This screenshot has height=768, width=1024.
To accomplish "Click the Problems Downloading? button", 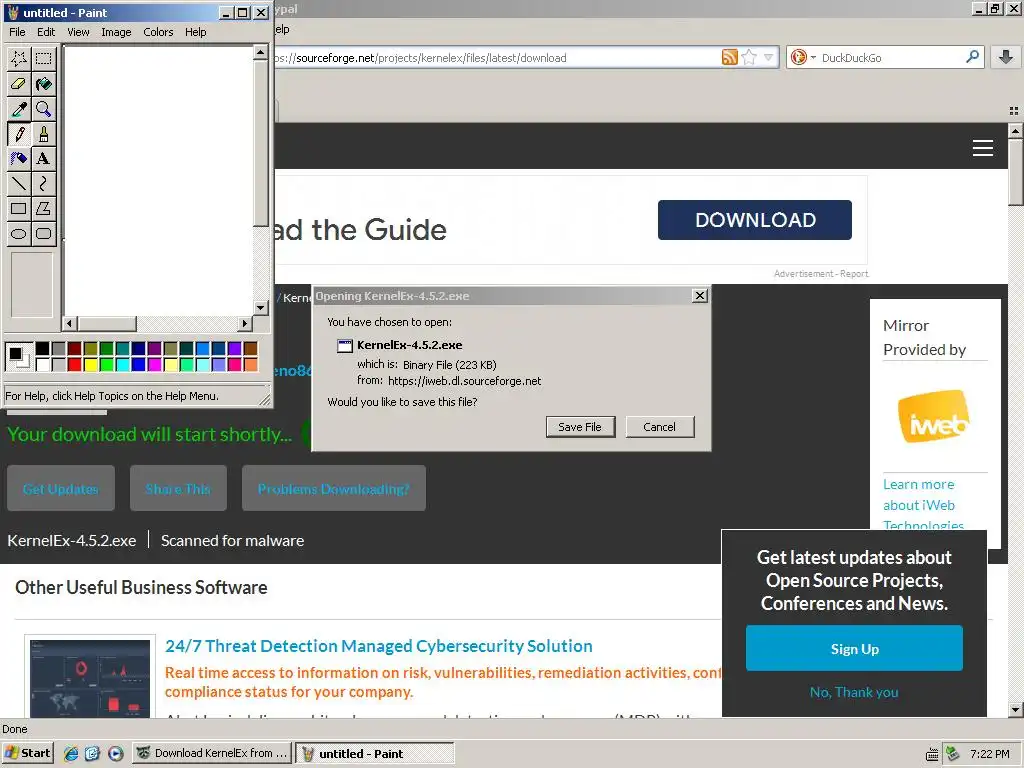I will pyautogui.click(x=334, y=488).
